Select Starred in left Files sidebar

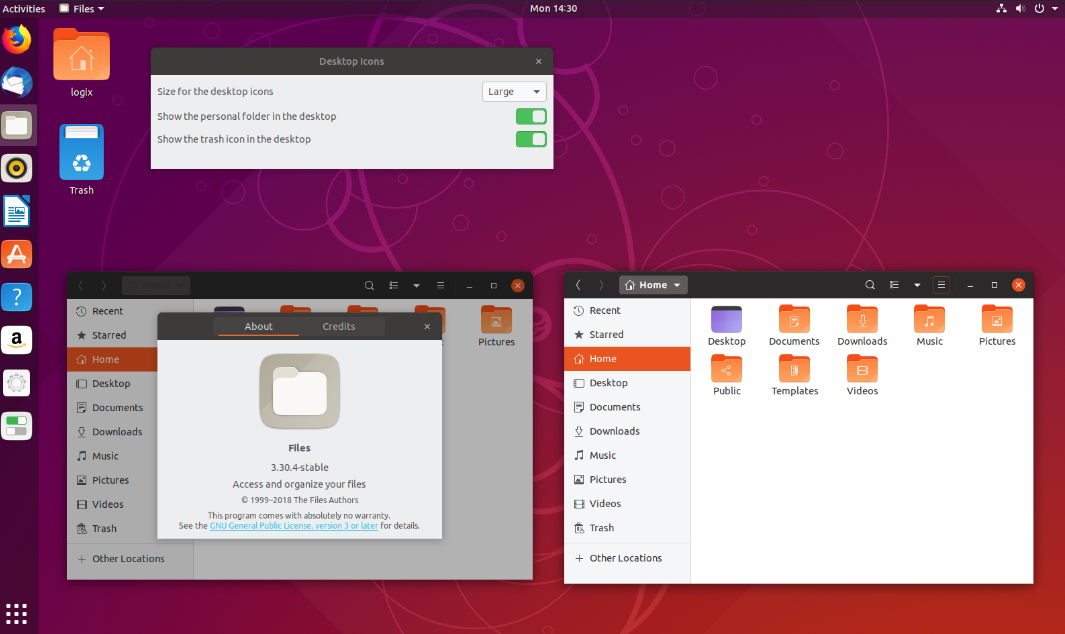(x=113, y=335)
